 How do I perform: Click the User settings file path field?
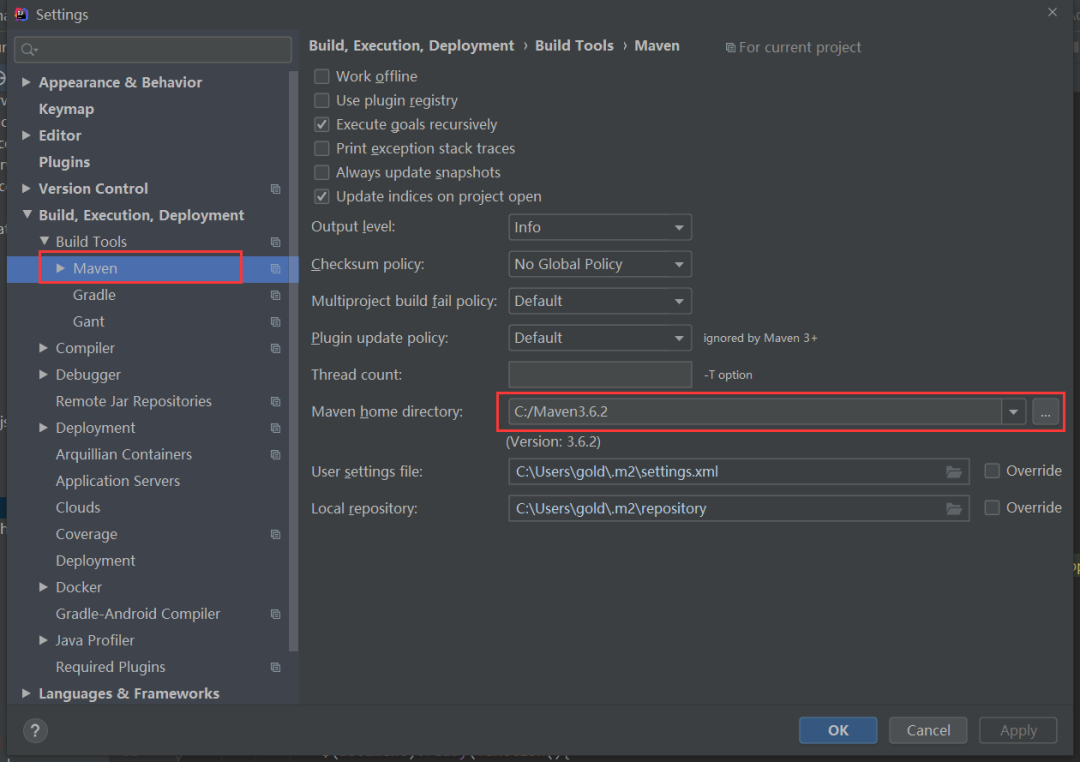point(739,472)
